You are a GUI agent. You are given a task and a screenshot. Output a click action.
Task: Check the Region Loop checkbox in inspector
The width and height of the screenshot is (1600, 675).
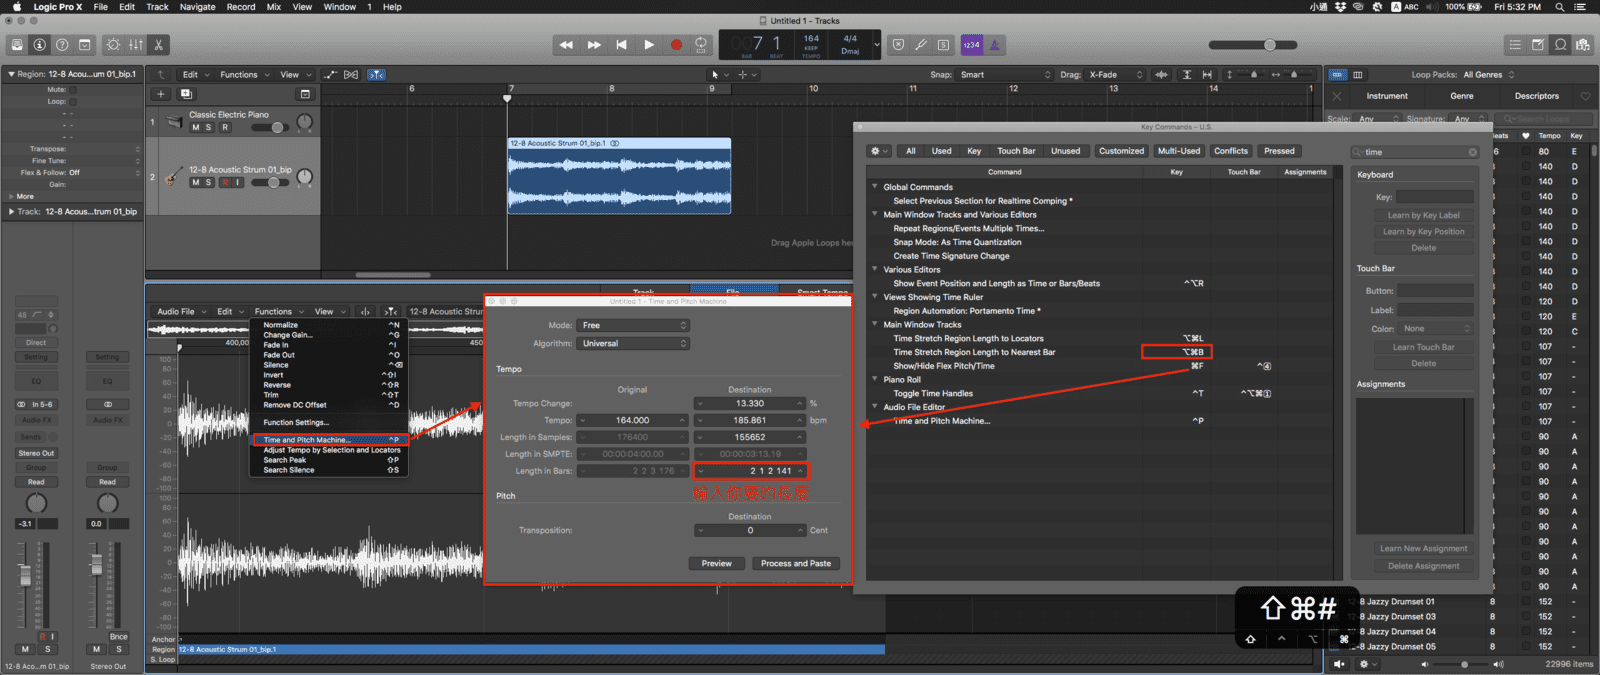tap(73, 101)
